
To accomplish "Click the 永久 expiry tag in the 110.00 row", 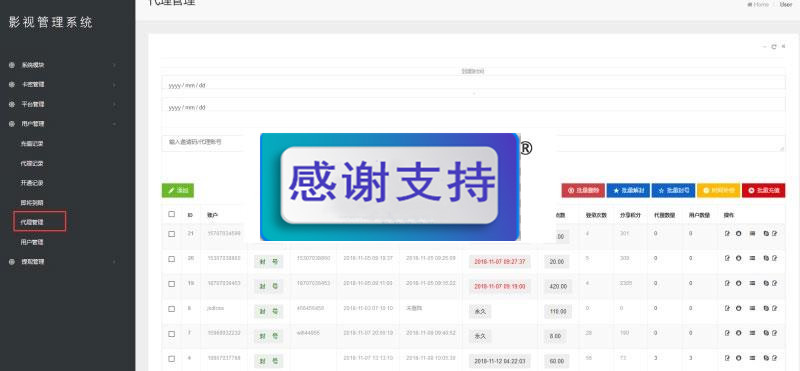I will (480, 312).
